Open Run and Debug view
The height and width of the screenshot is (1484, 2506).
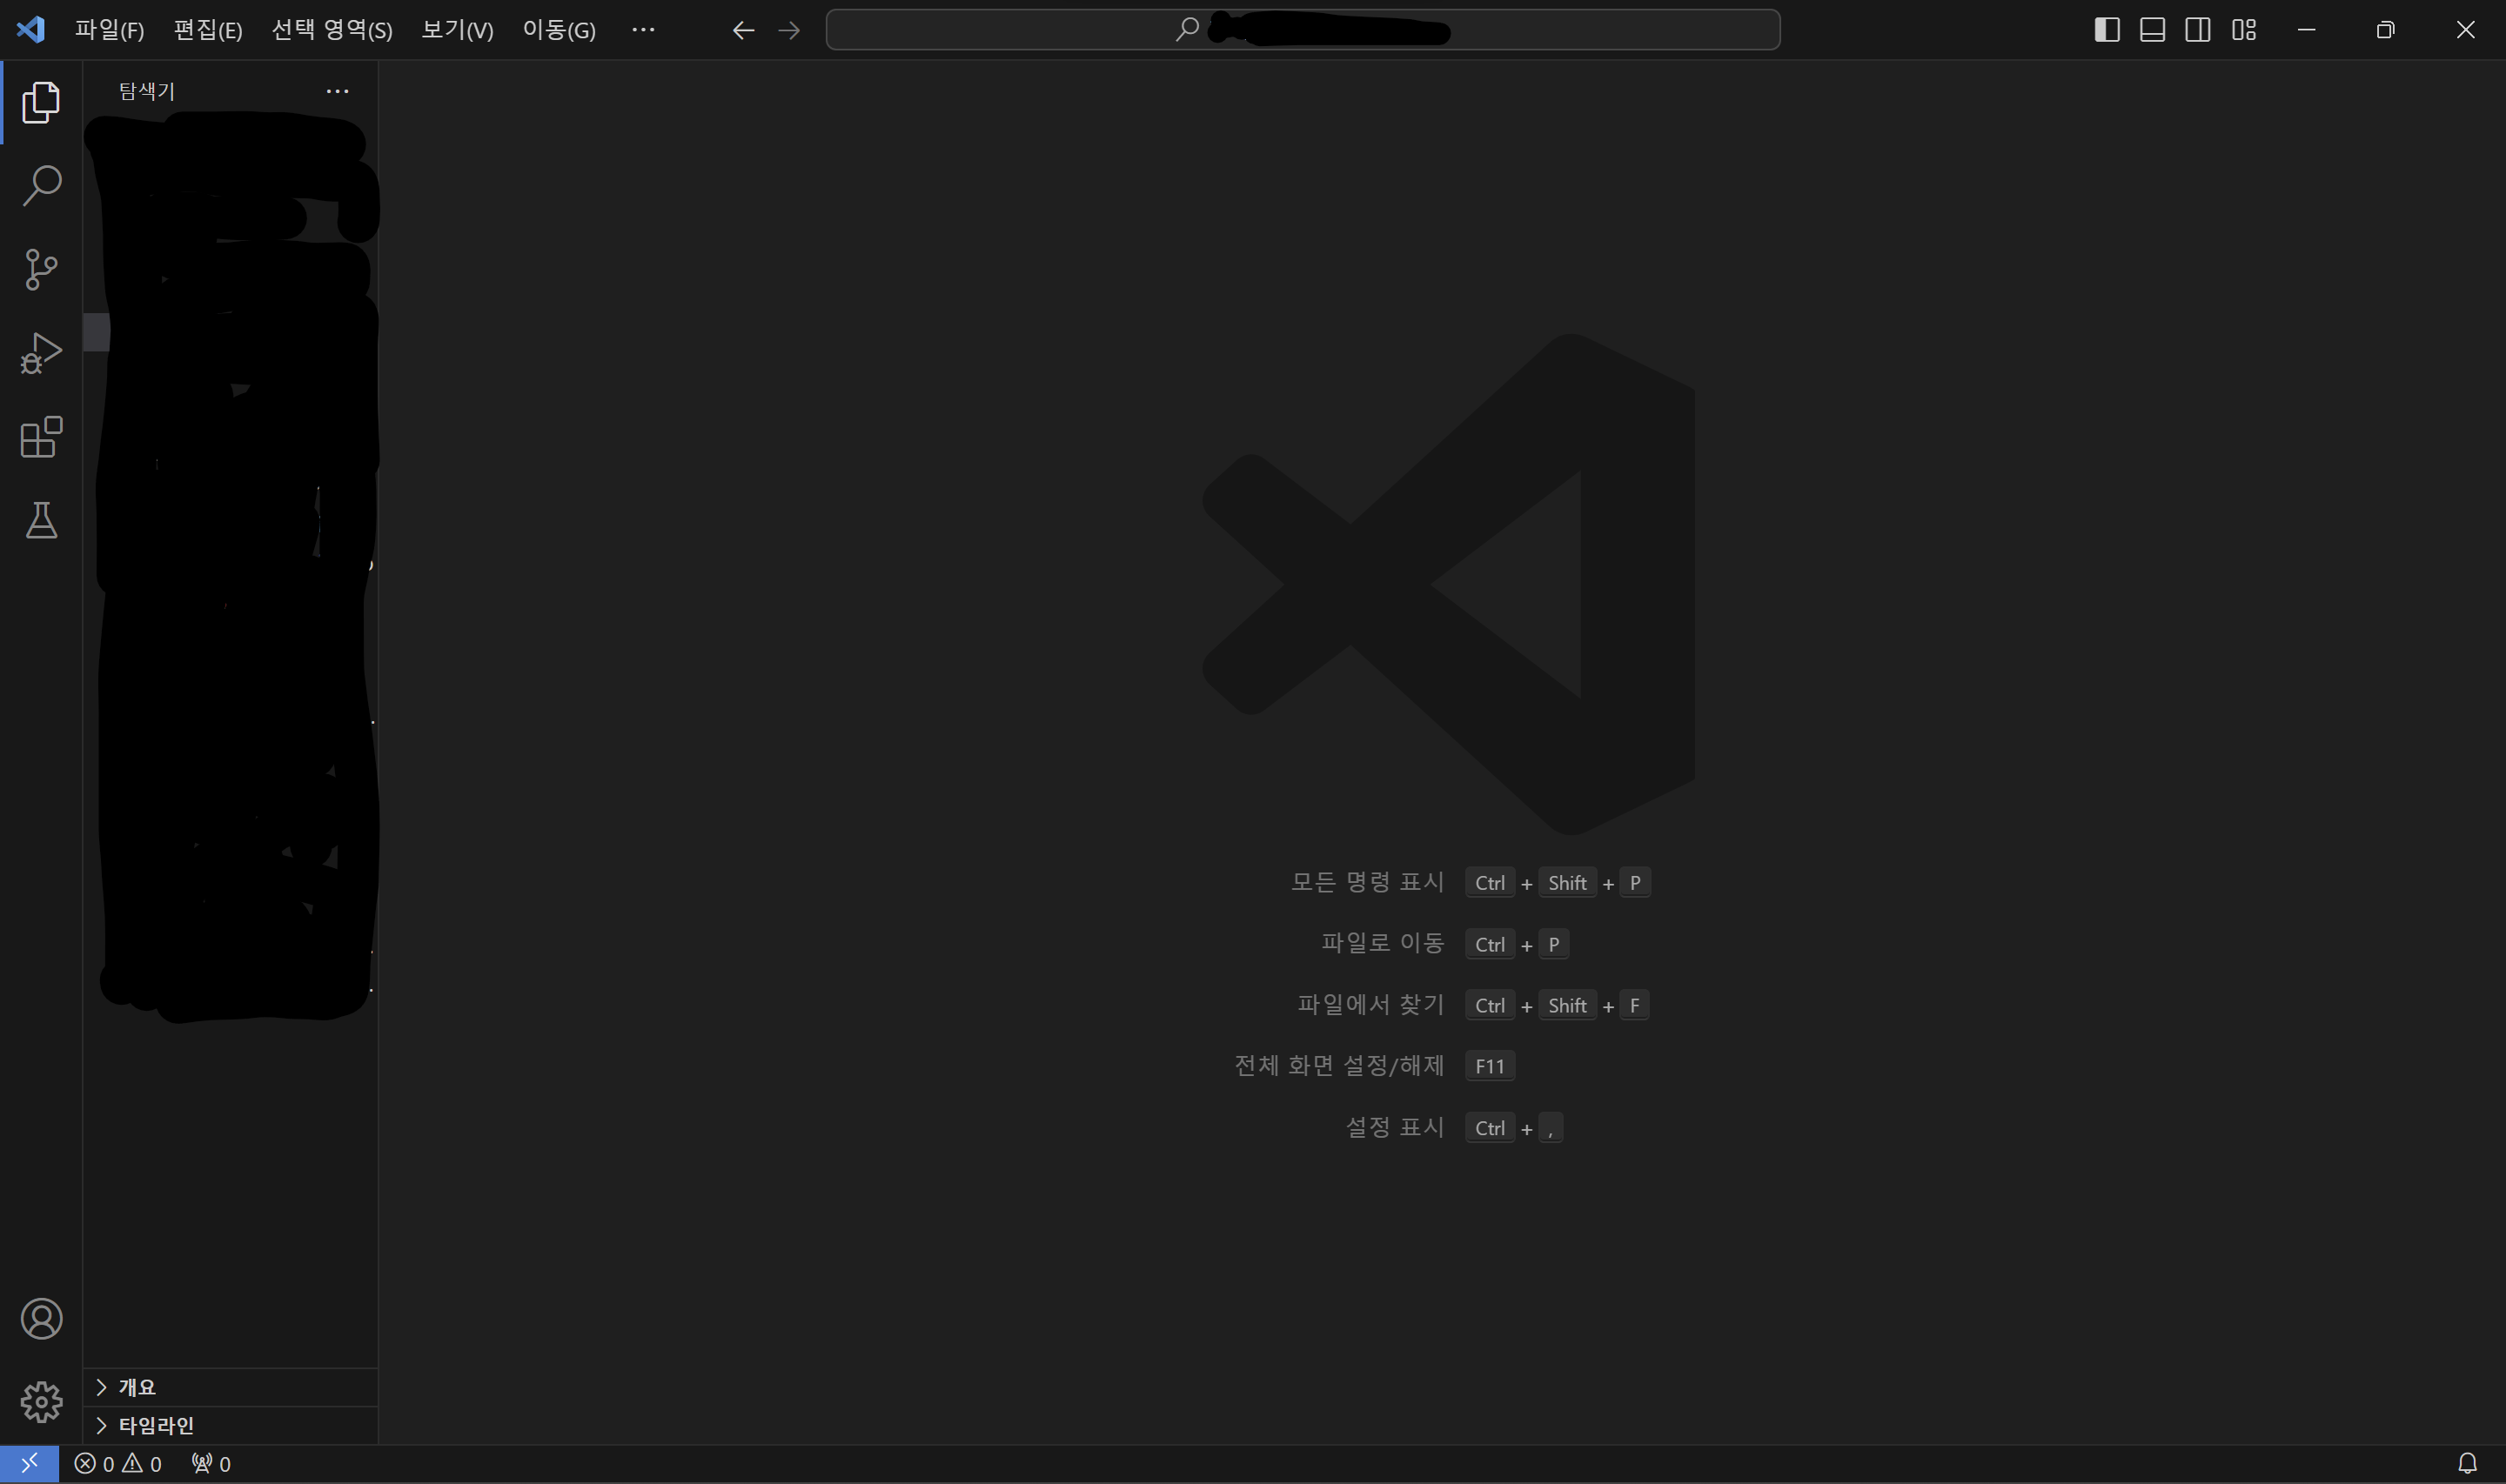point(41,353)
